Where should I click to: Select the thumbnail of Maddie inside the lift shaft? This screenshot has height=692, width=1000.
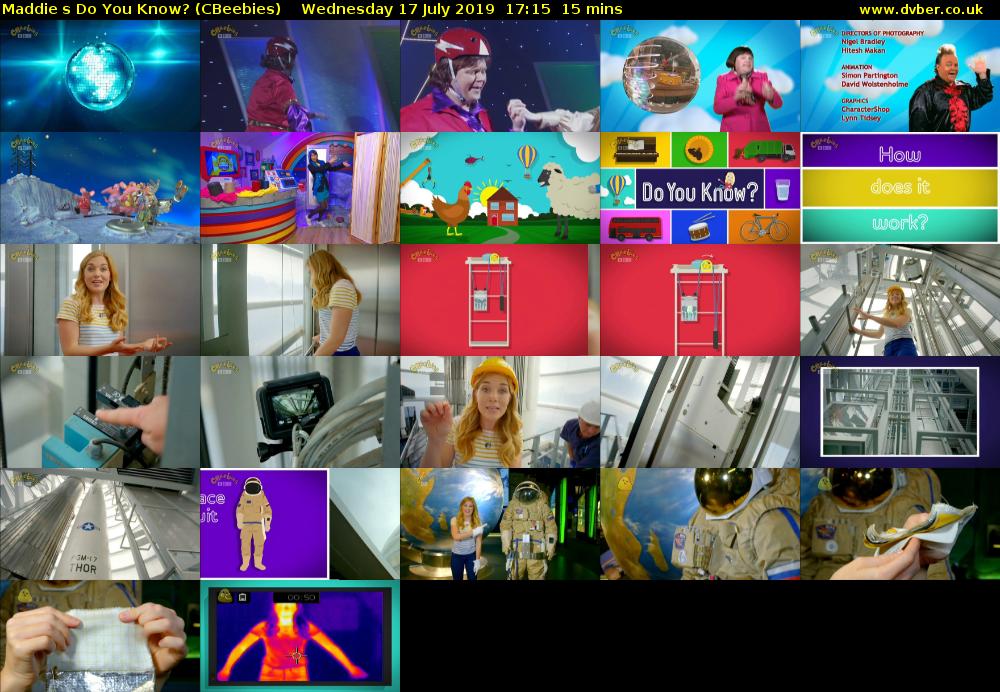tap(900, 300)
